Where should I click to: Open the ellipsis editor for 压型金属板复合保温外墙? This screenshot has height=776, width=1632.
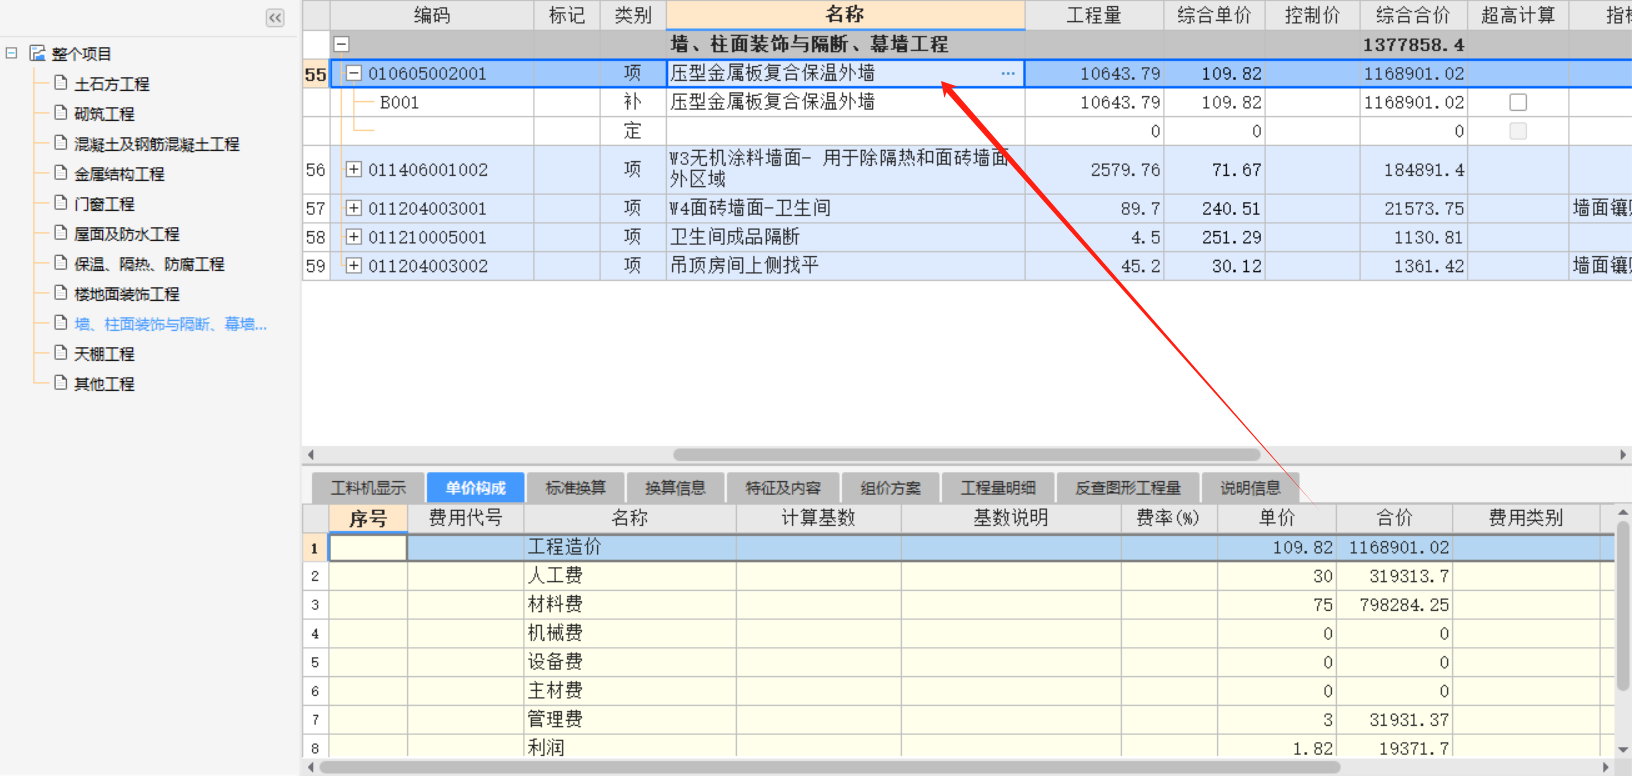[1007, 73]
